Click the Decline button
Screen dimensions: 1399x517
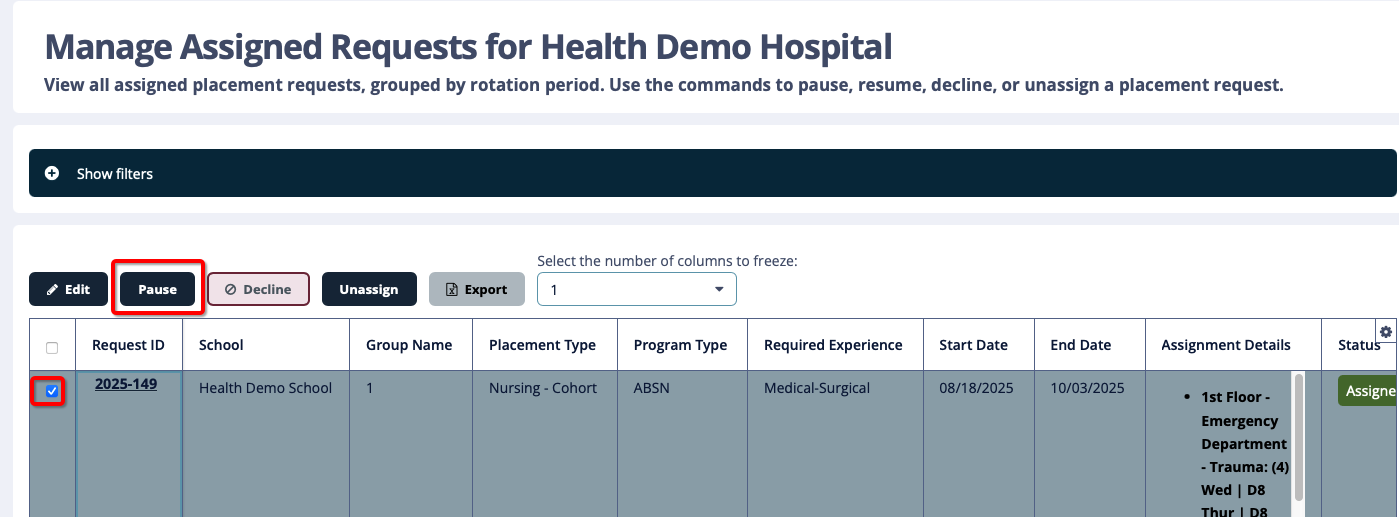pyautogui.click(x=258, y=289)
